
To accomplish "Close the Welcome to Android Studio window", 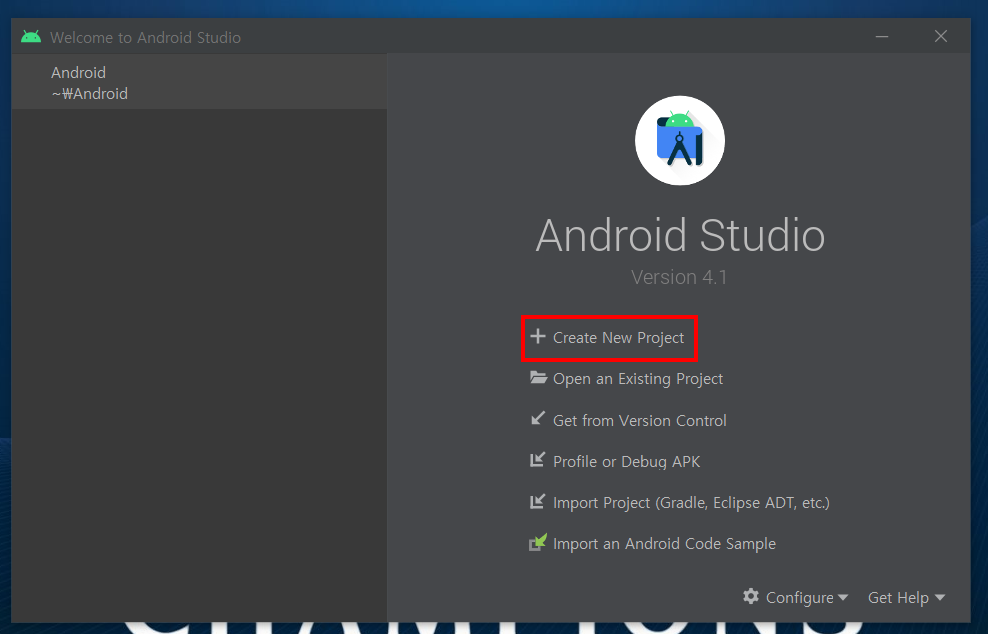I will point(941,37).
